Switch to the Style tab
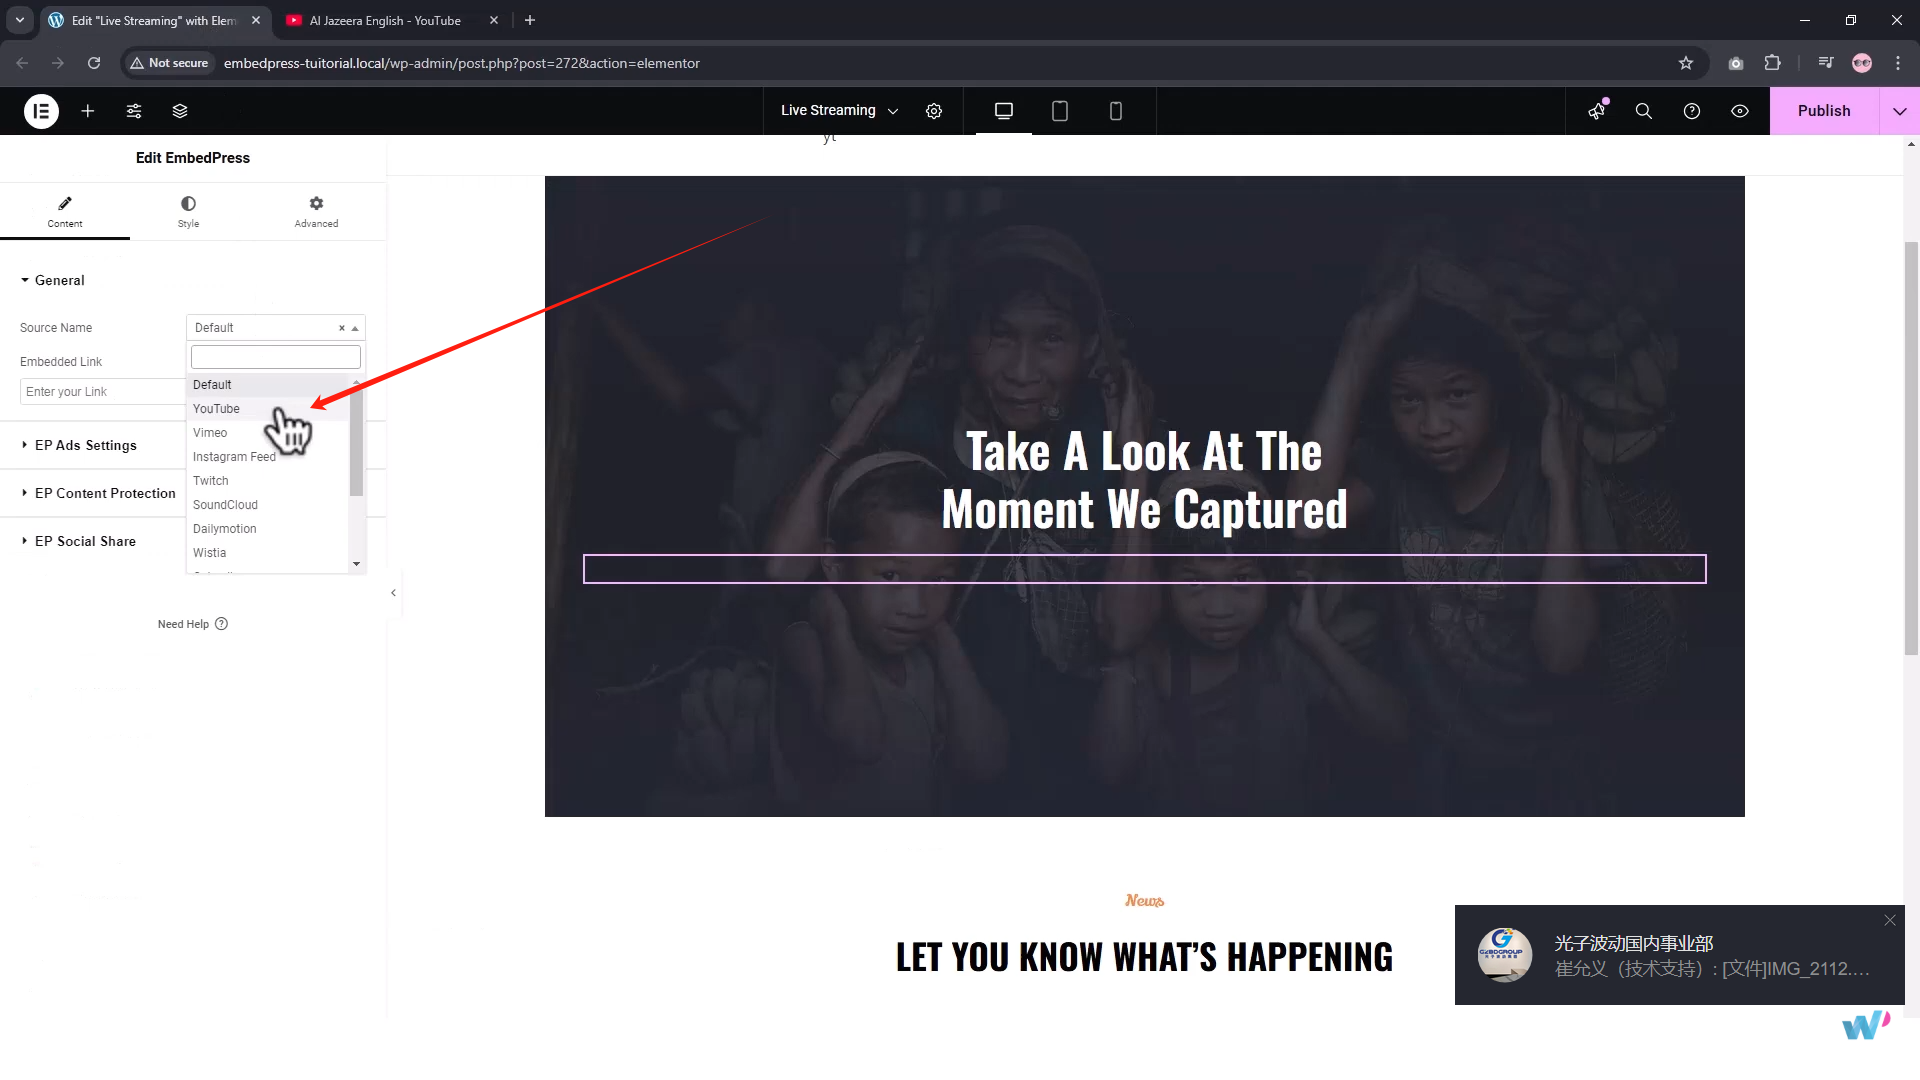The width and height of the screenshot is (1920, 1080). point(188,211)
